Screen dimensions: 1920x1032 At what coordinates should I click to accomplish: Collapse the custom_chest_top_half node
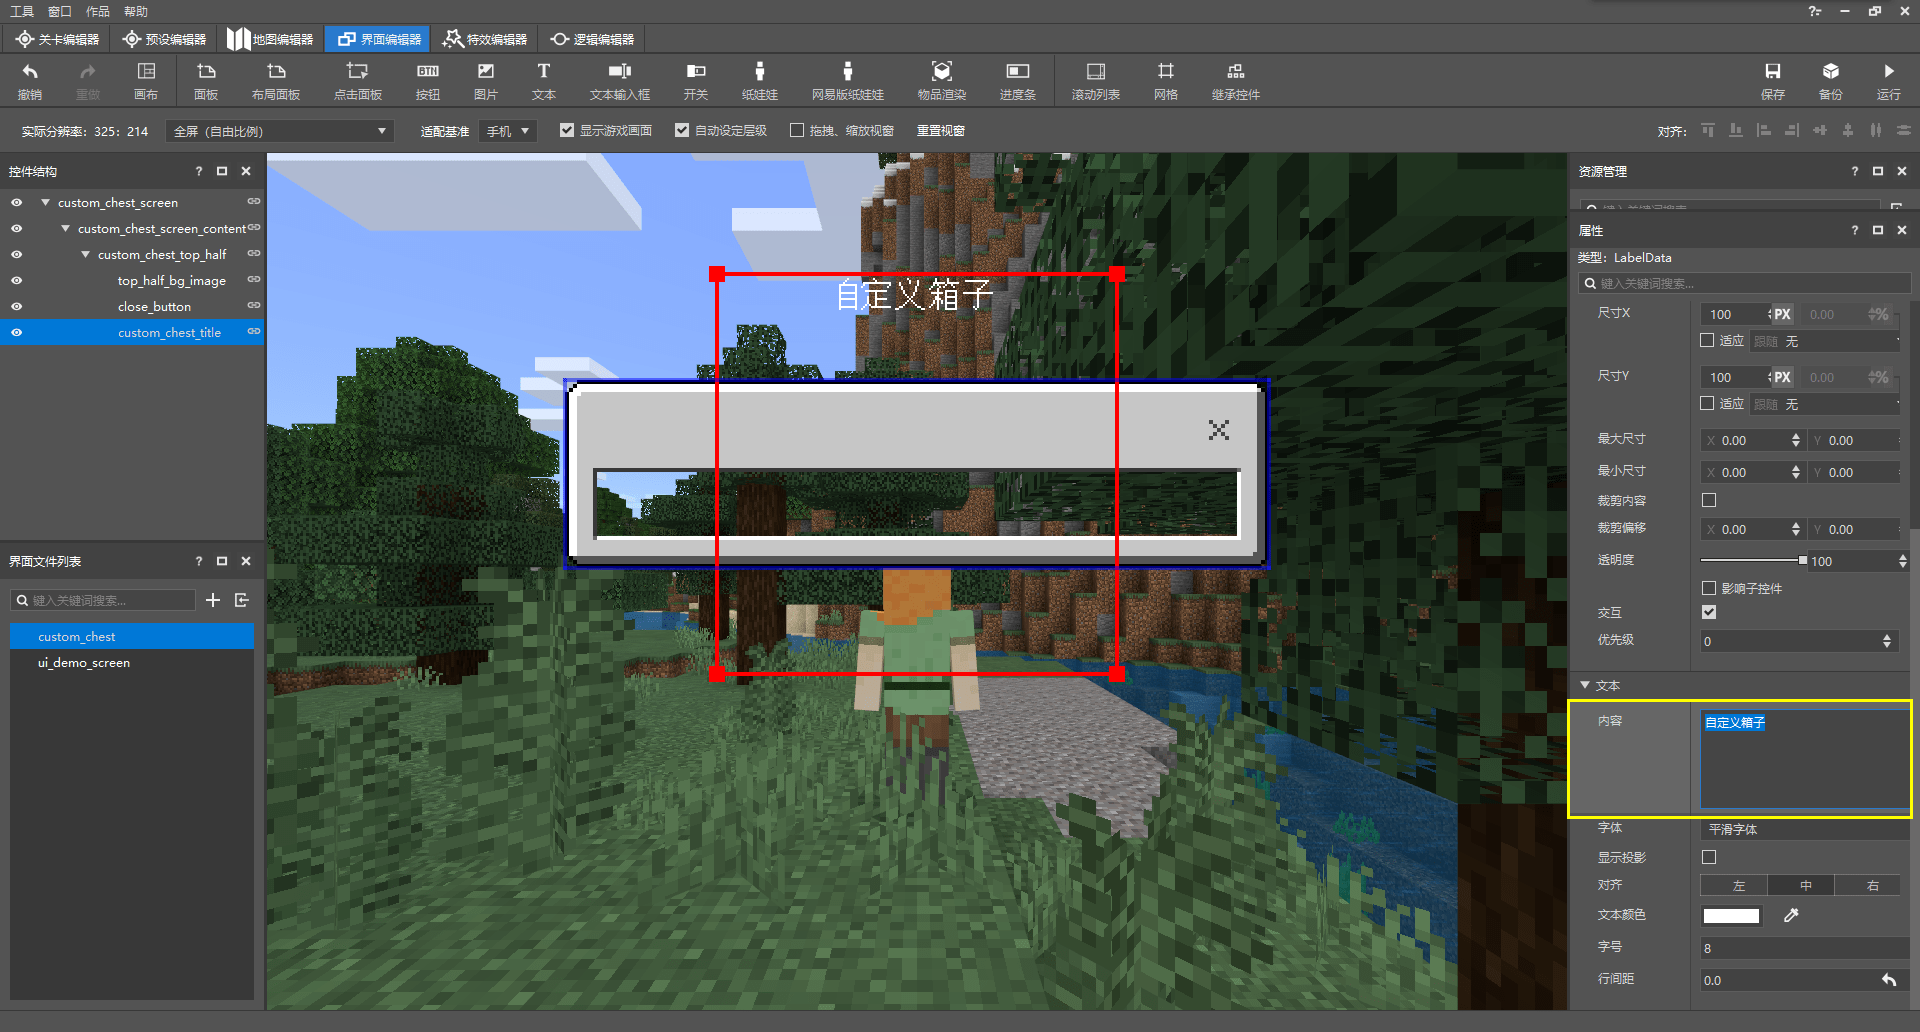(85, 254)
